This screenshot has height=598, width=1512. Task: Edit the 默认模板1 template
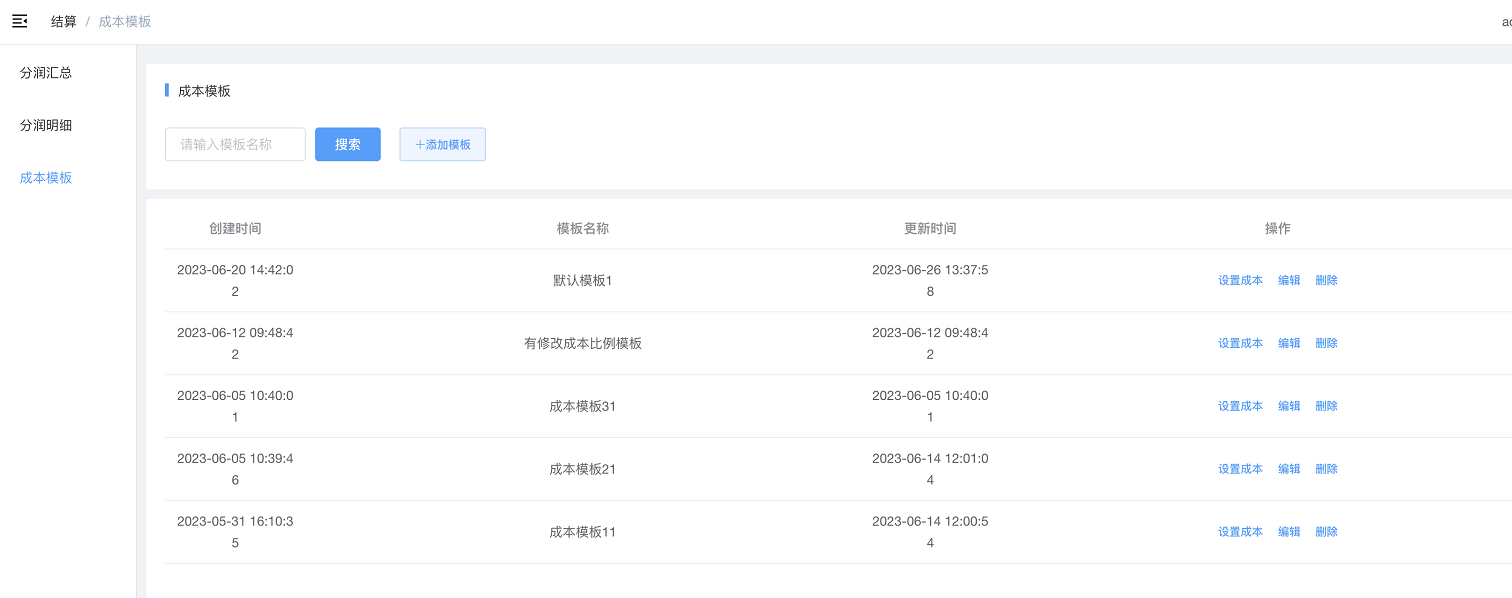1289,281
